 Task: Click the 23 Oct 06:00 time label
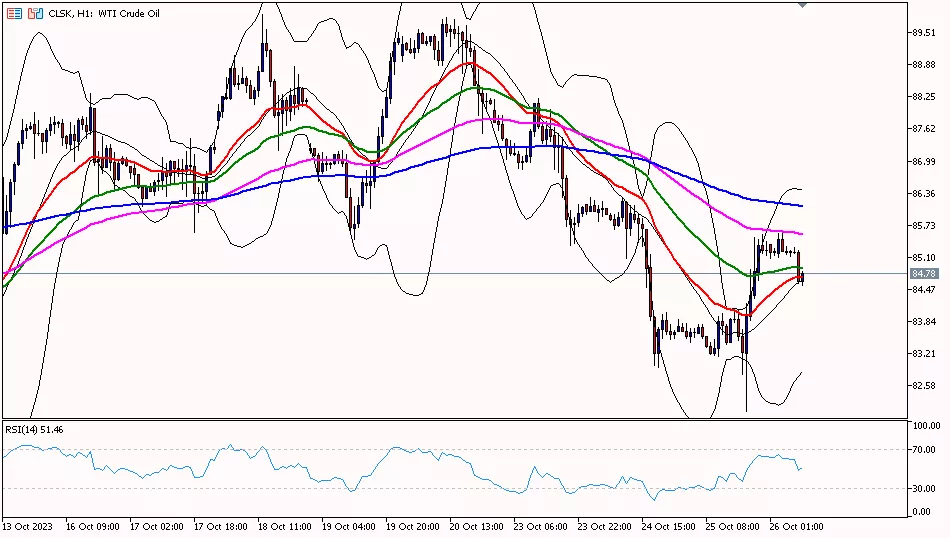tap(540, 526)
